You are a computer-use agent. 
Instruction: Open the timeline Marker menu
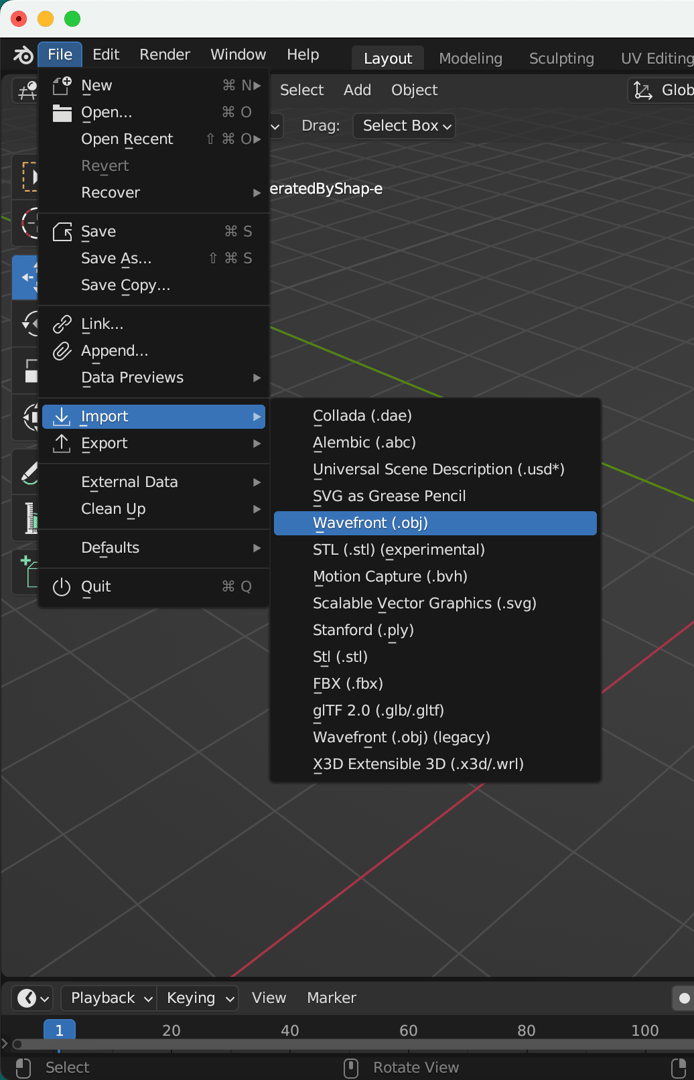(332, 997)
